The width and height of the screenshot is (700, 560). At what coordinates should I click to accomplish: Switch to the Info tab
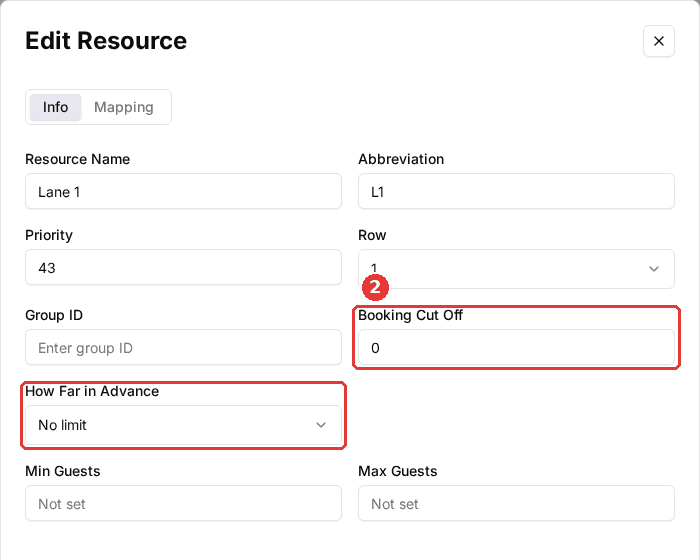[55, 107]
